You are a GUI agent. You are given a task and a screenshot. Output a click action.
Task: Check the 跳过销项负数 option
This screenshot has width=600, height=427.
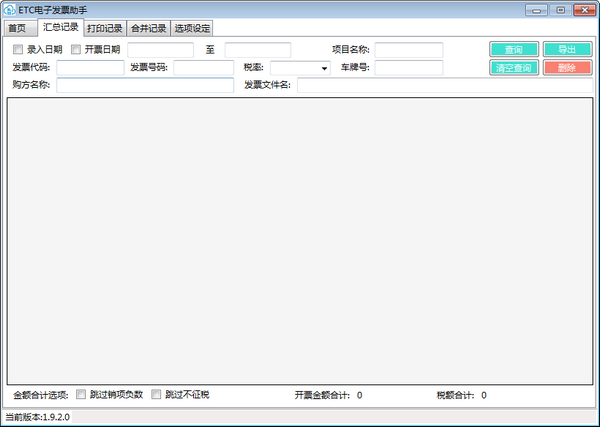[x=81, y=394]
